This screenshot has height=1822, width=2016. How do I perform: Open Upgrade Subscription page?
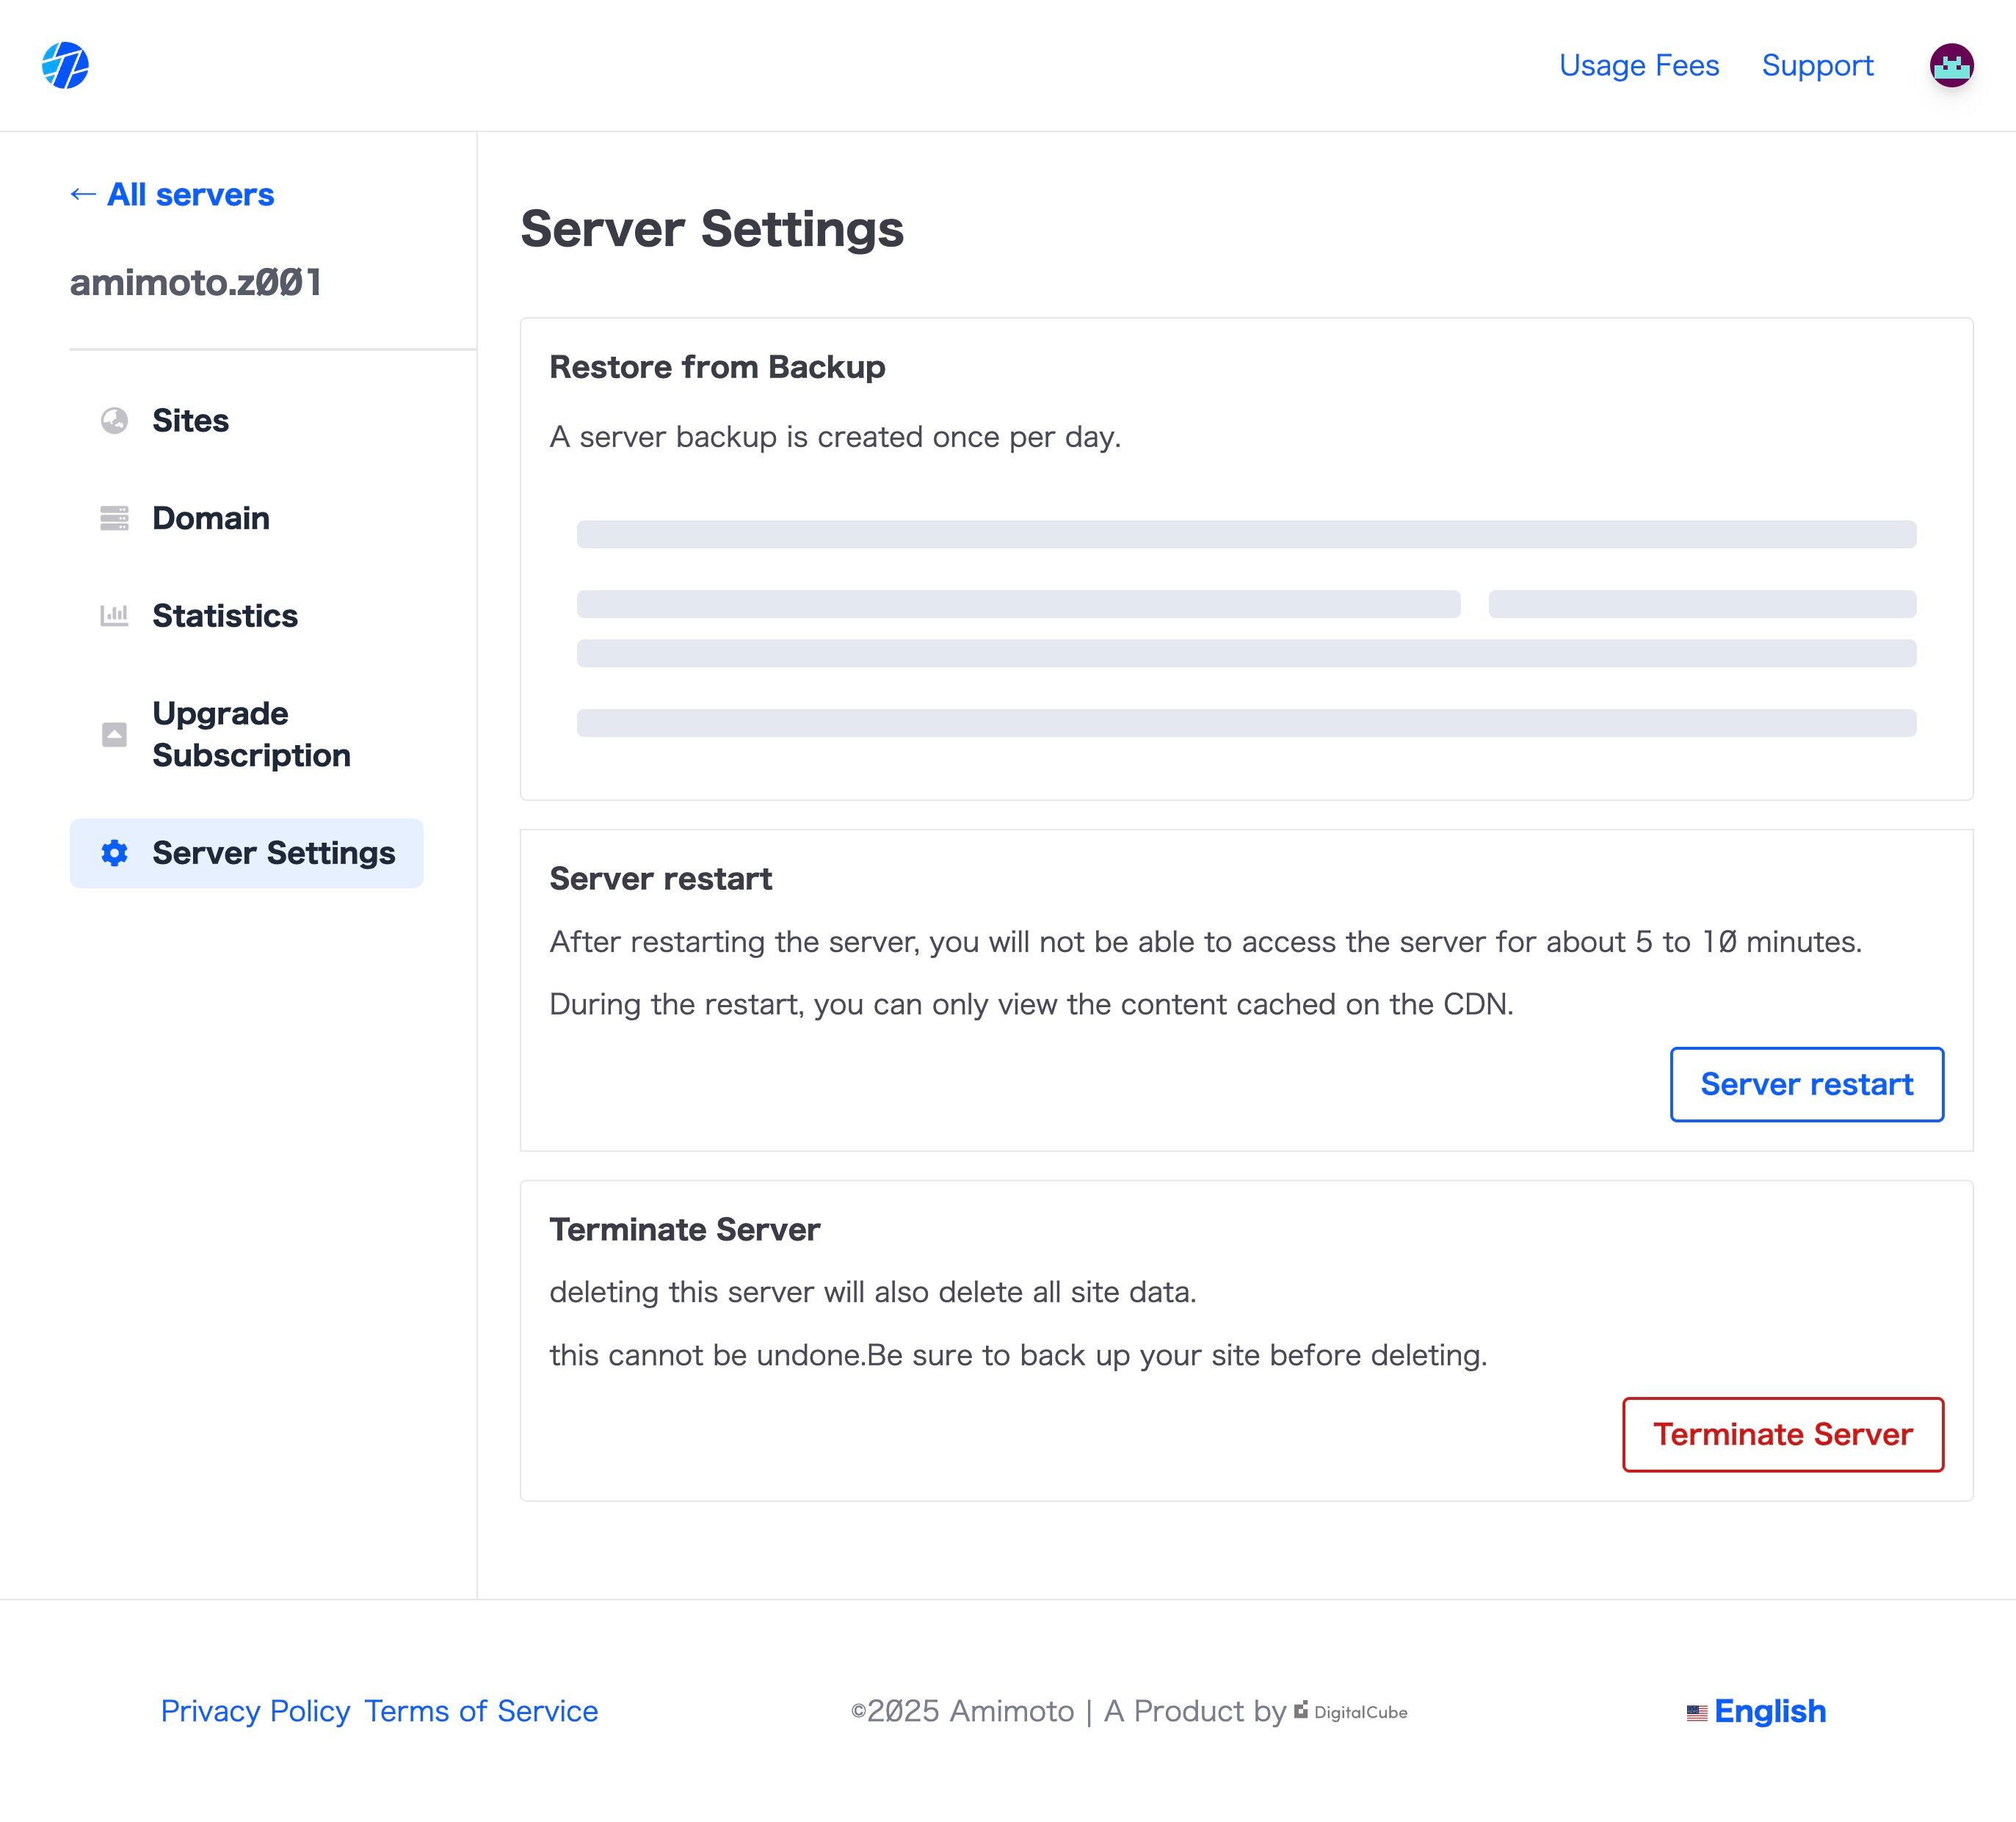click(x=251, y=734)
